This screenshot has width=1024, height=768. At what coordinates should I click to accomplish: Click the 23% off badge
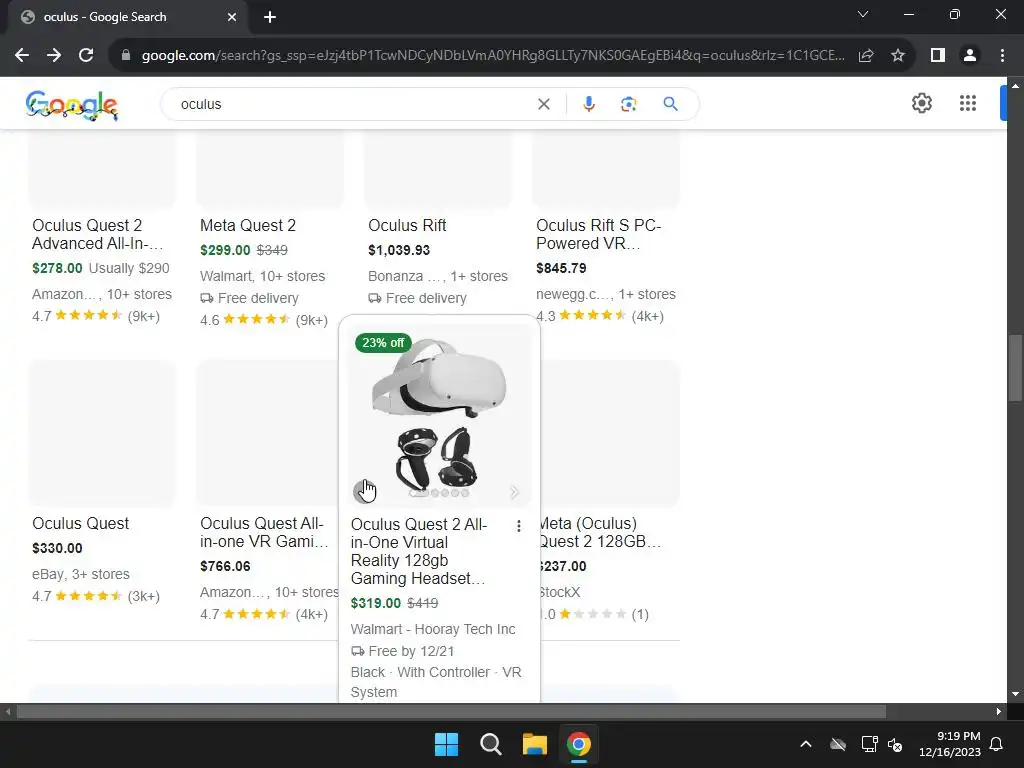tap(383, 342)
